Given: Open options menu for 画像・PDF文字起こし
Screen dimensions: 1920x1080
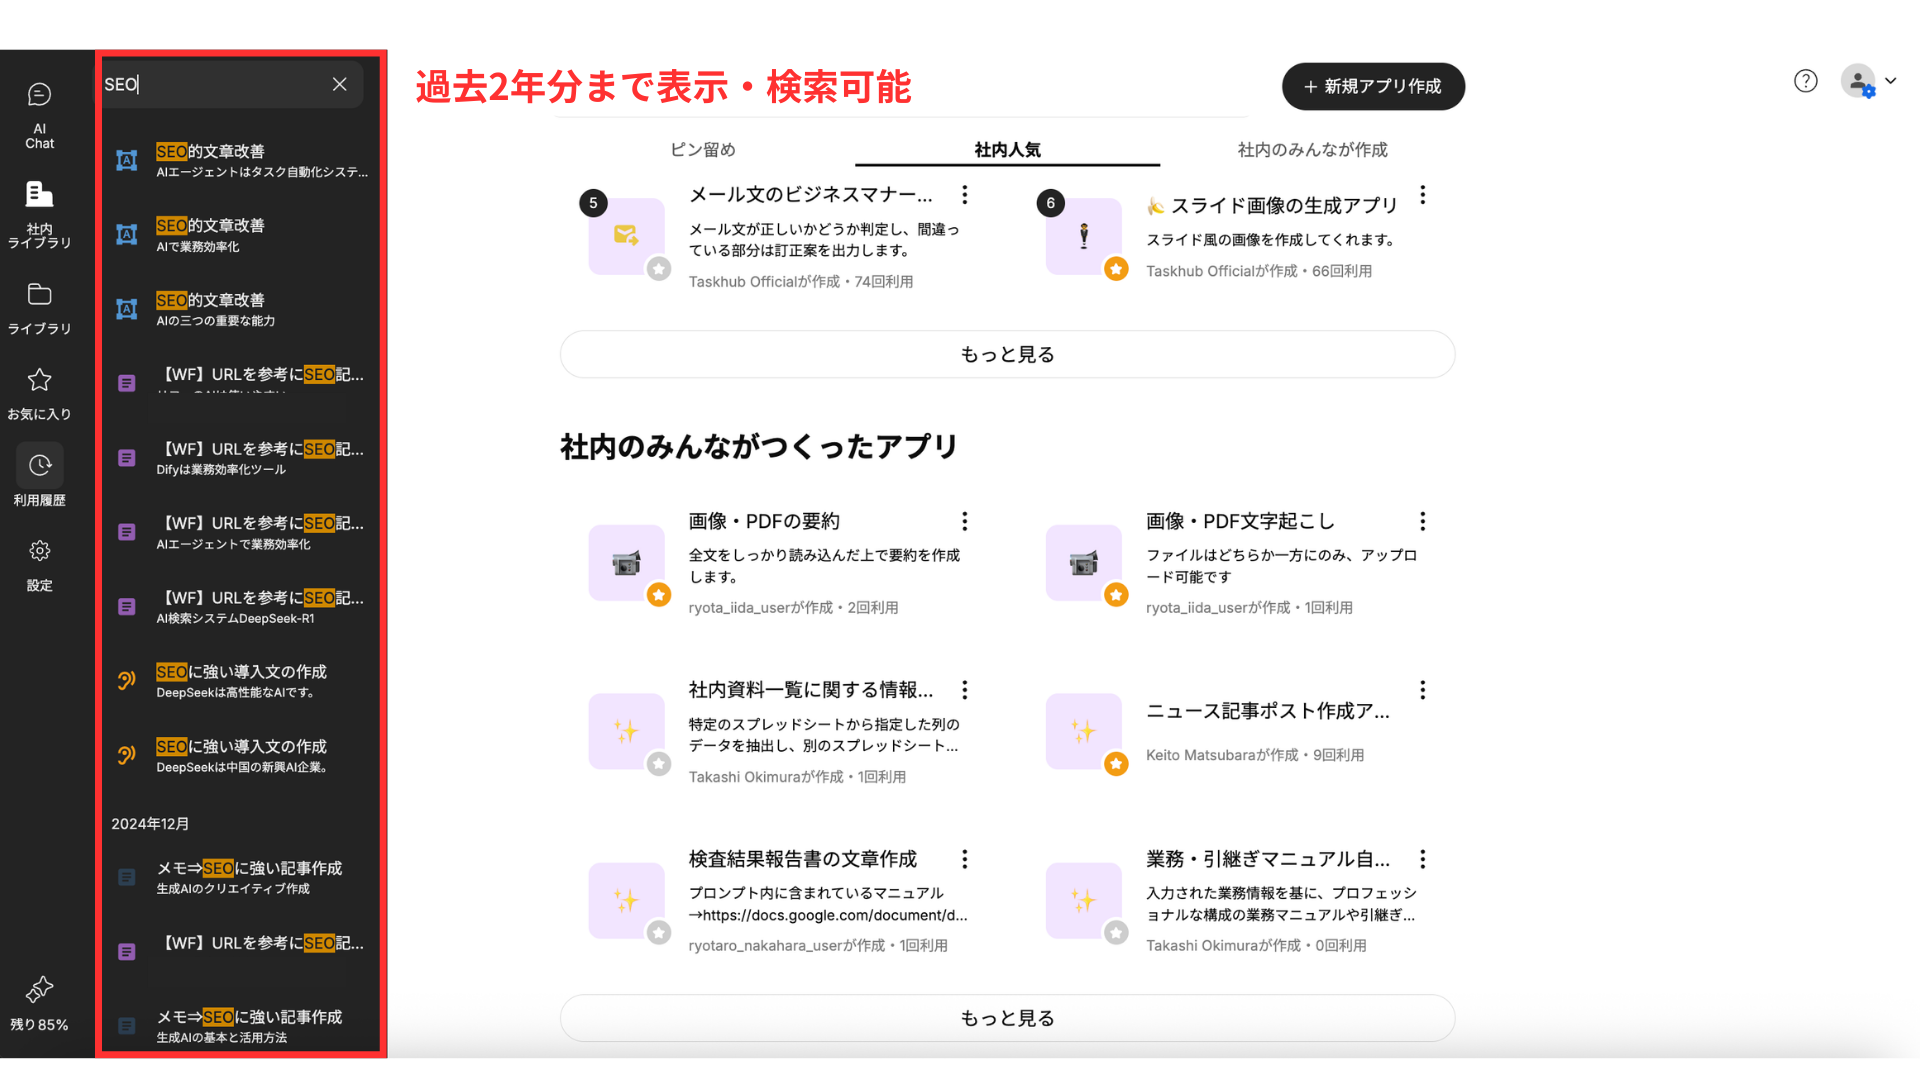Looking at the screenshot, I should tap(1422, 521).
